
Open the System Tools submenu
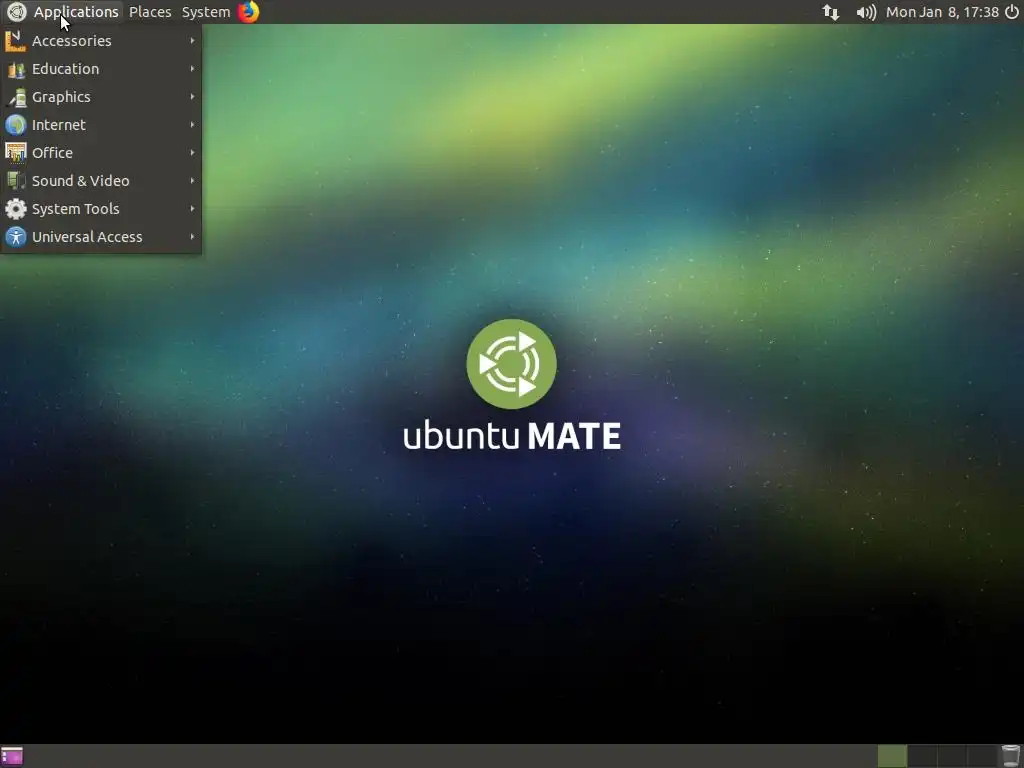point(101,209)
